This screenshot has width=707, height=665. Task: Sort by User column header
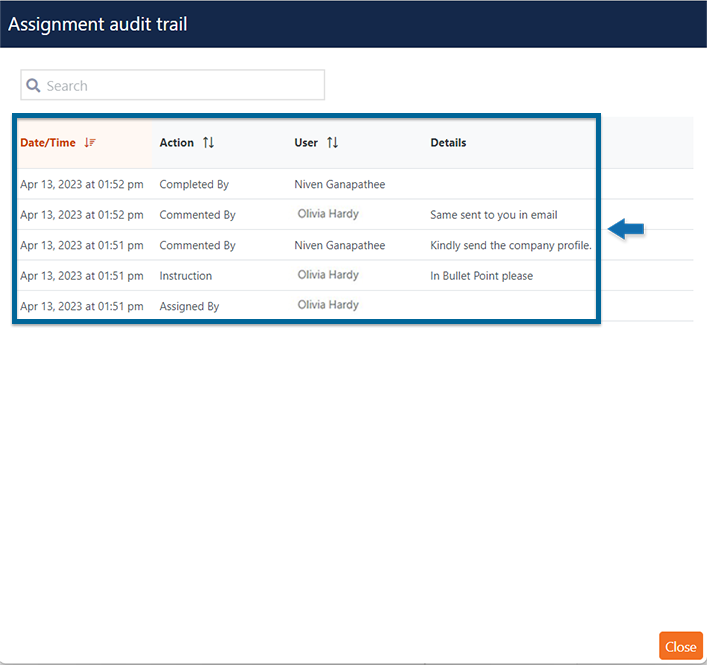click(306, 143)
